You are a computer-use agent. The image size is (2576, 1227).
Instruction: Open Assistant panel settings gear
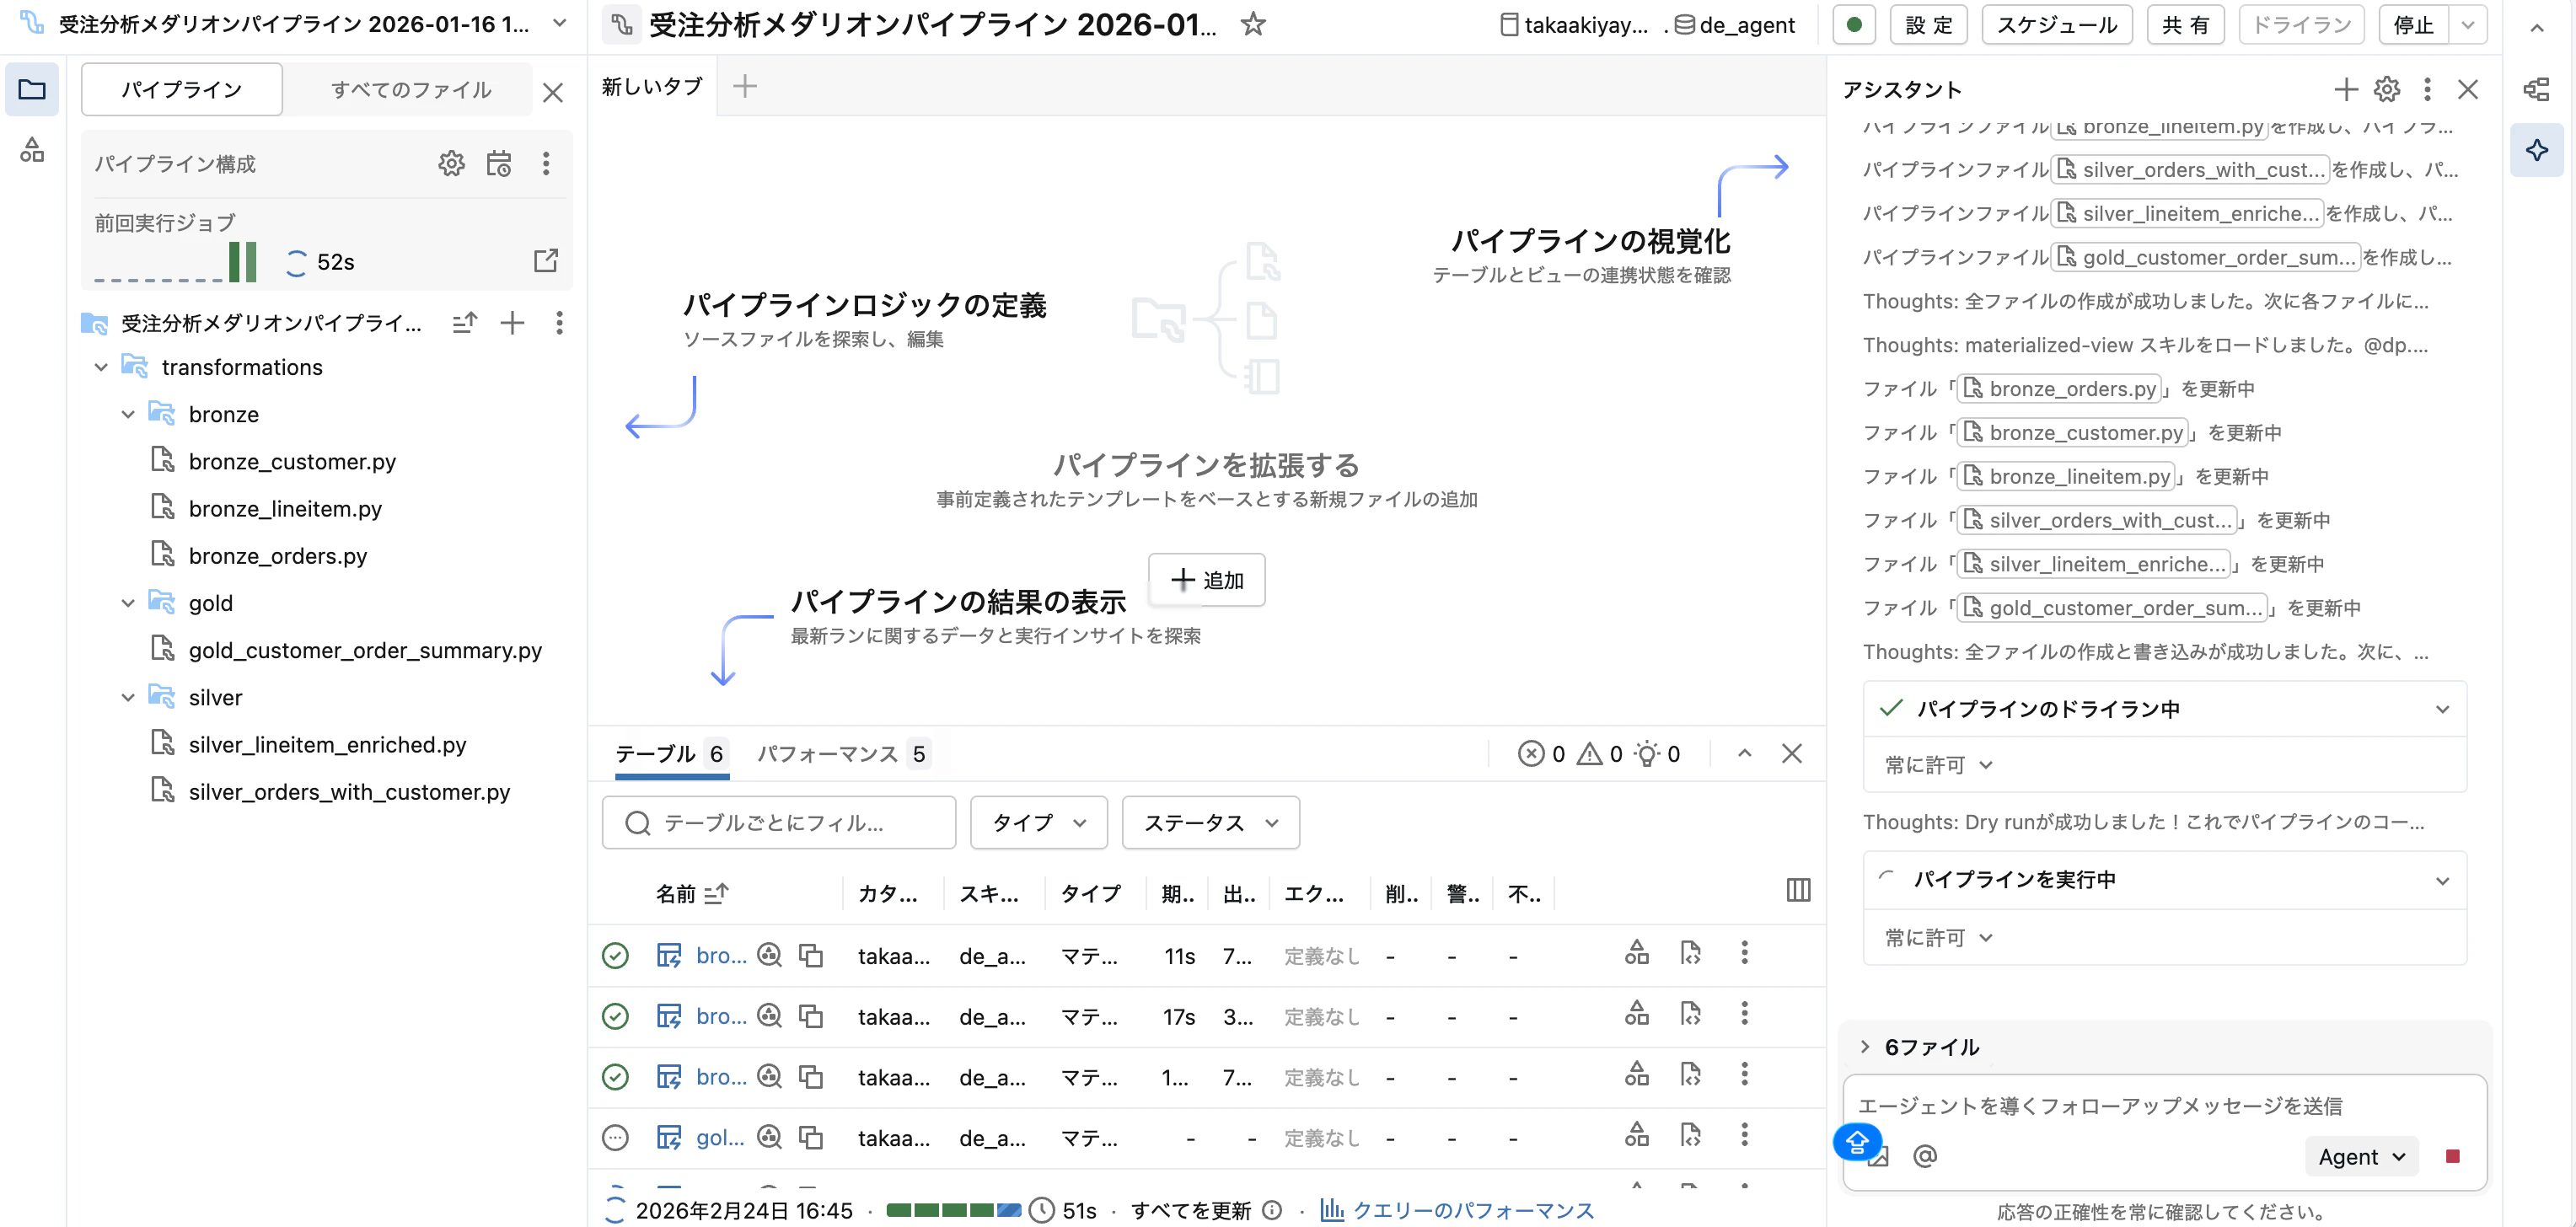2387,89
